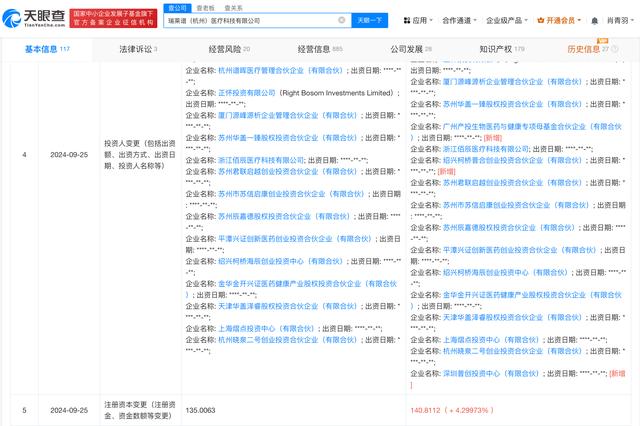
Task: Go to the 经营风险 tab
Action: 230,48
